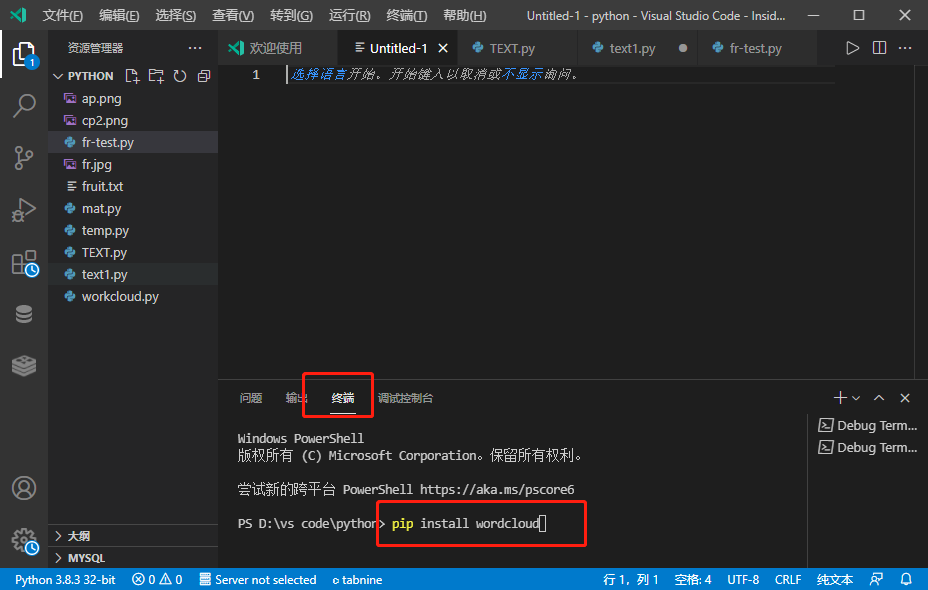Run the code with the play button
Screen dimensions: 928x590
tap(852, 47)
